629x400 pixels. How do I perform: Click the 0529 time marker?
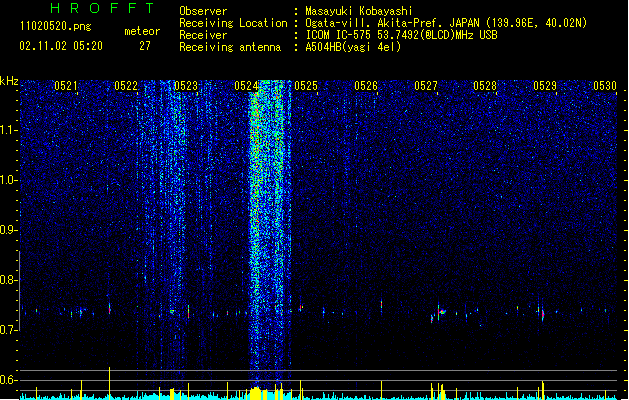point(545,86)
